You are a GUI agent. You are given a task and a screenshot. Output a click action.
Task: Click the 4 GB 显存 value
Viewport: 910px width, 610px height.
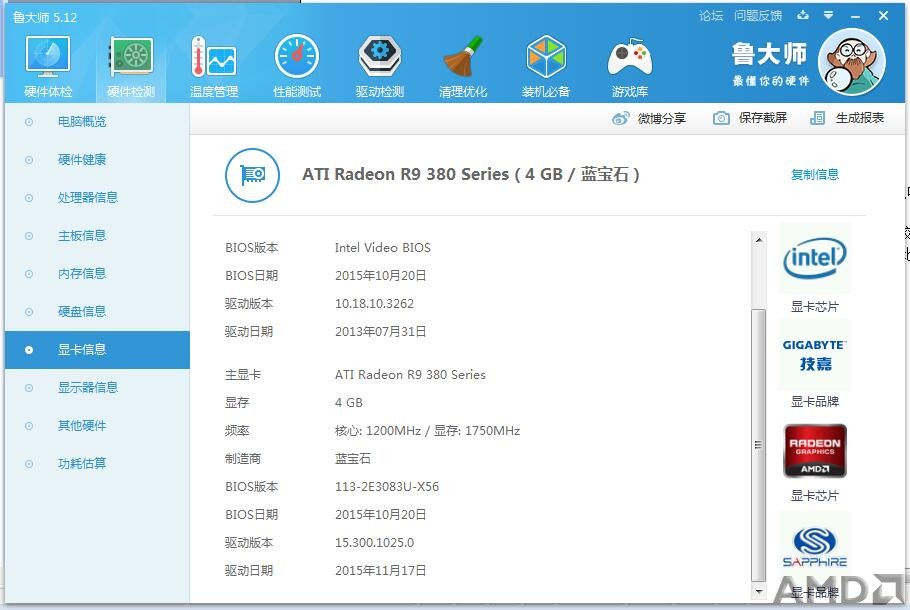click(x=349, y=403)
